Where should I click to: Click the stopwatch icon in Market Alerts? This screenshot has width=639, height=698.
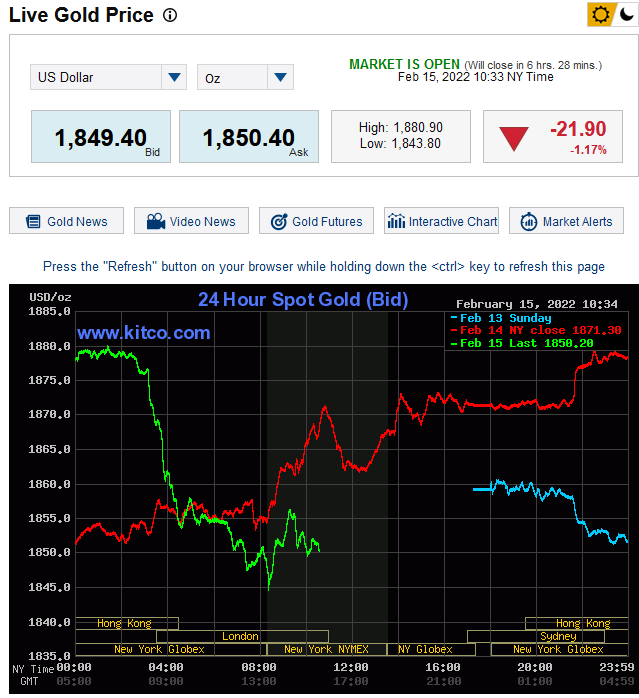529,221
